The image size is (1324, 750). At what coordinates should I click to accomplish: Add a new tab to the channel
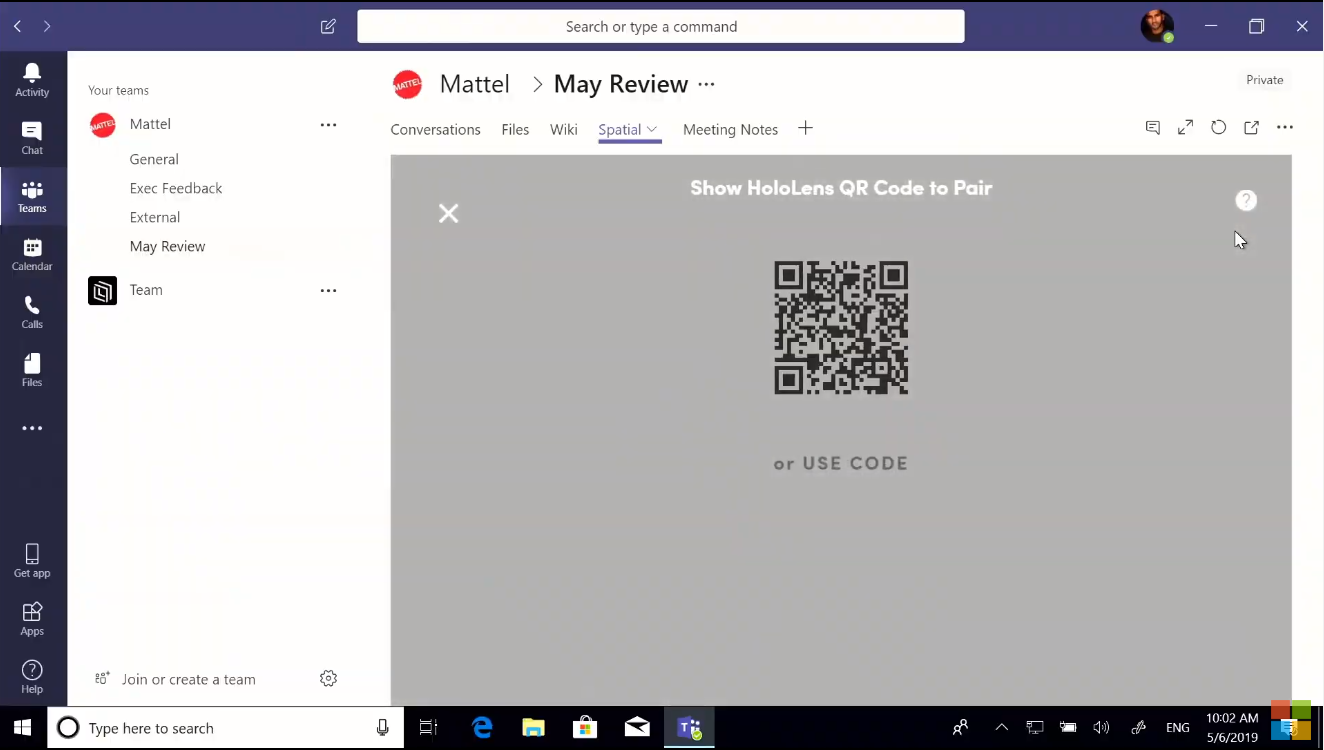pyautogui.click(x=805, y=128)
